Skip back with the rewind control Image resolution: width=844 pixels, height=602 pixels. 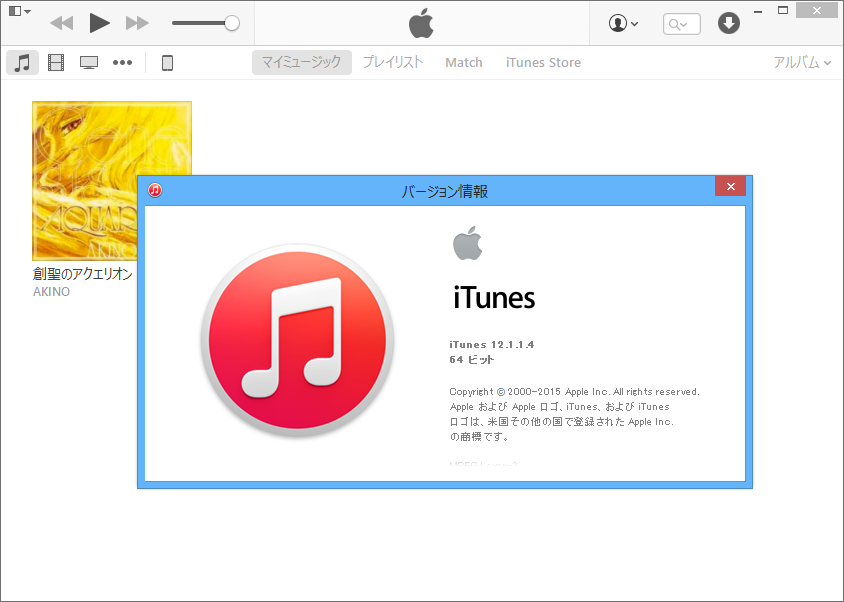click(62, 22)
